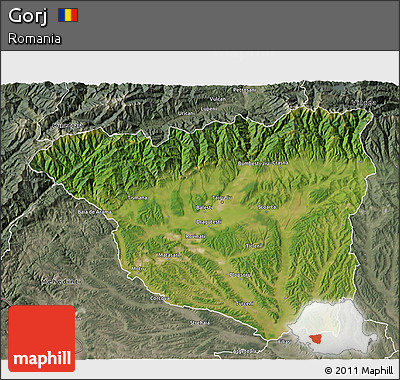Click the Bumbesti-Jiu town label
Viewport: 400px width, 380px height.
(x=254, y=163)
